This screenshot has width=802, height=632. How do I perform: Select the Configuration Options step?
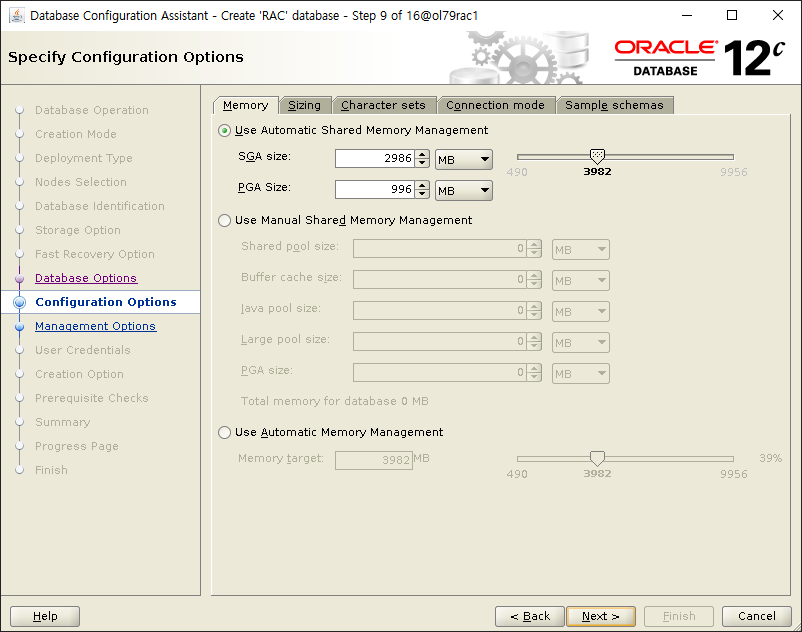(105, 302)
